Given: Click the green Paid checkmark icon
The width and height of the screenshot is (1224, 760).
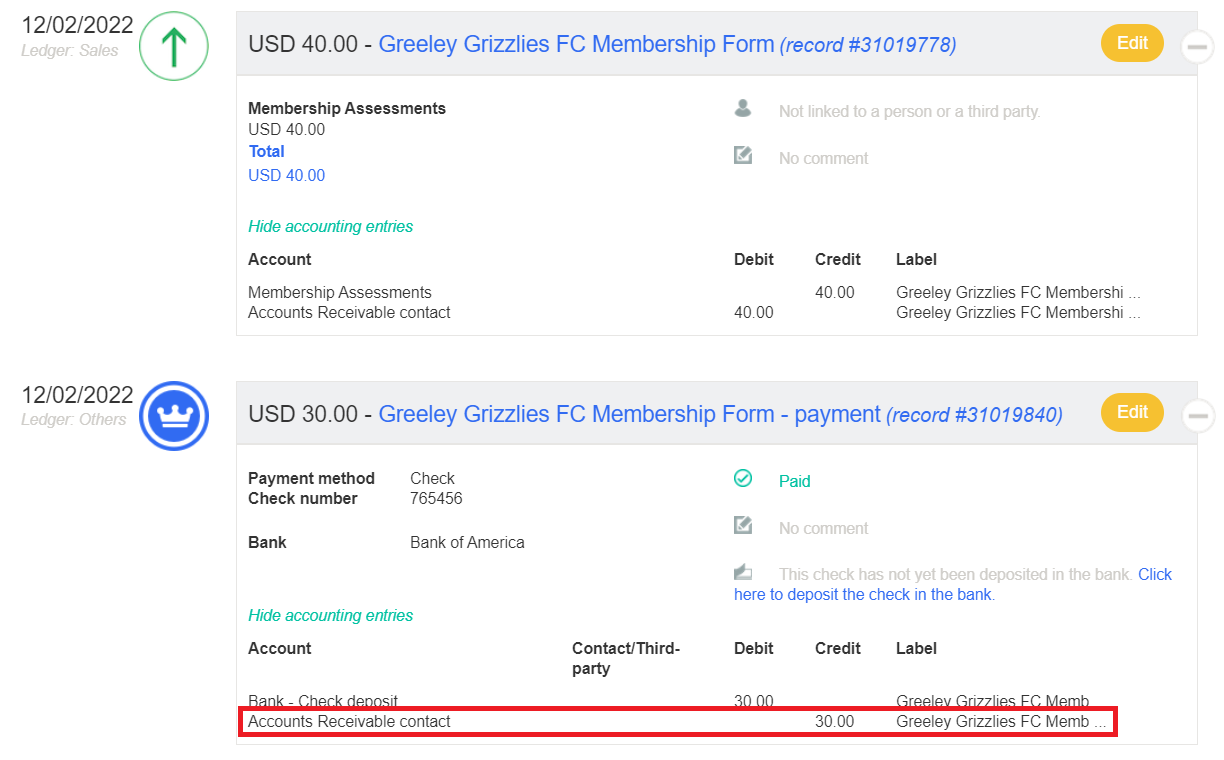Looking at the screenshot, I should click(x=743, y=479).
